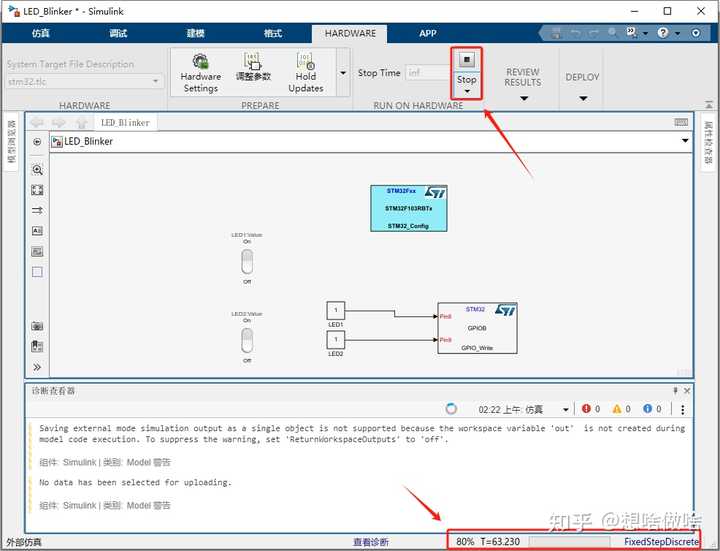The height and width of the screenshot is (551, 720).
Task: Click the viewmarks palette icon
Action: click(x=37, y=346)
